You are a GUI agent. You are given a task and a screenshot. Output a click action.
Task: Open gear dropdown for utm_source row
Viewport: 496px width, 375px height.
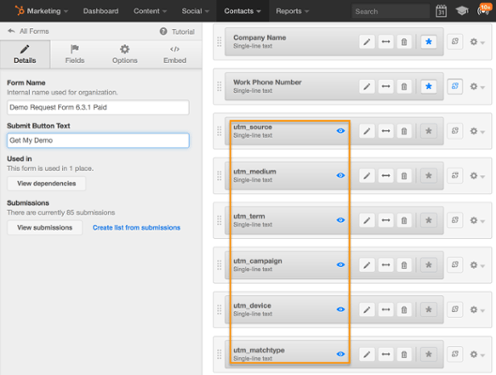477,131
